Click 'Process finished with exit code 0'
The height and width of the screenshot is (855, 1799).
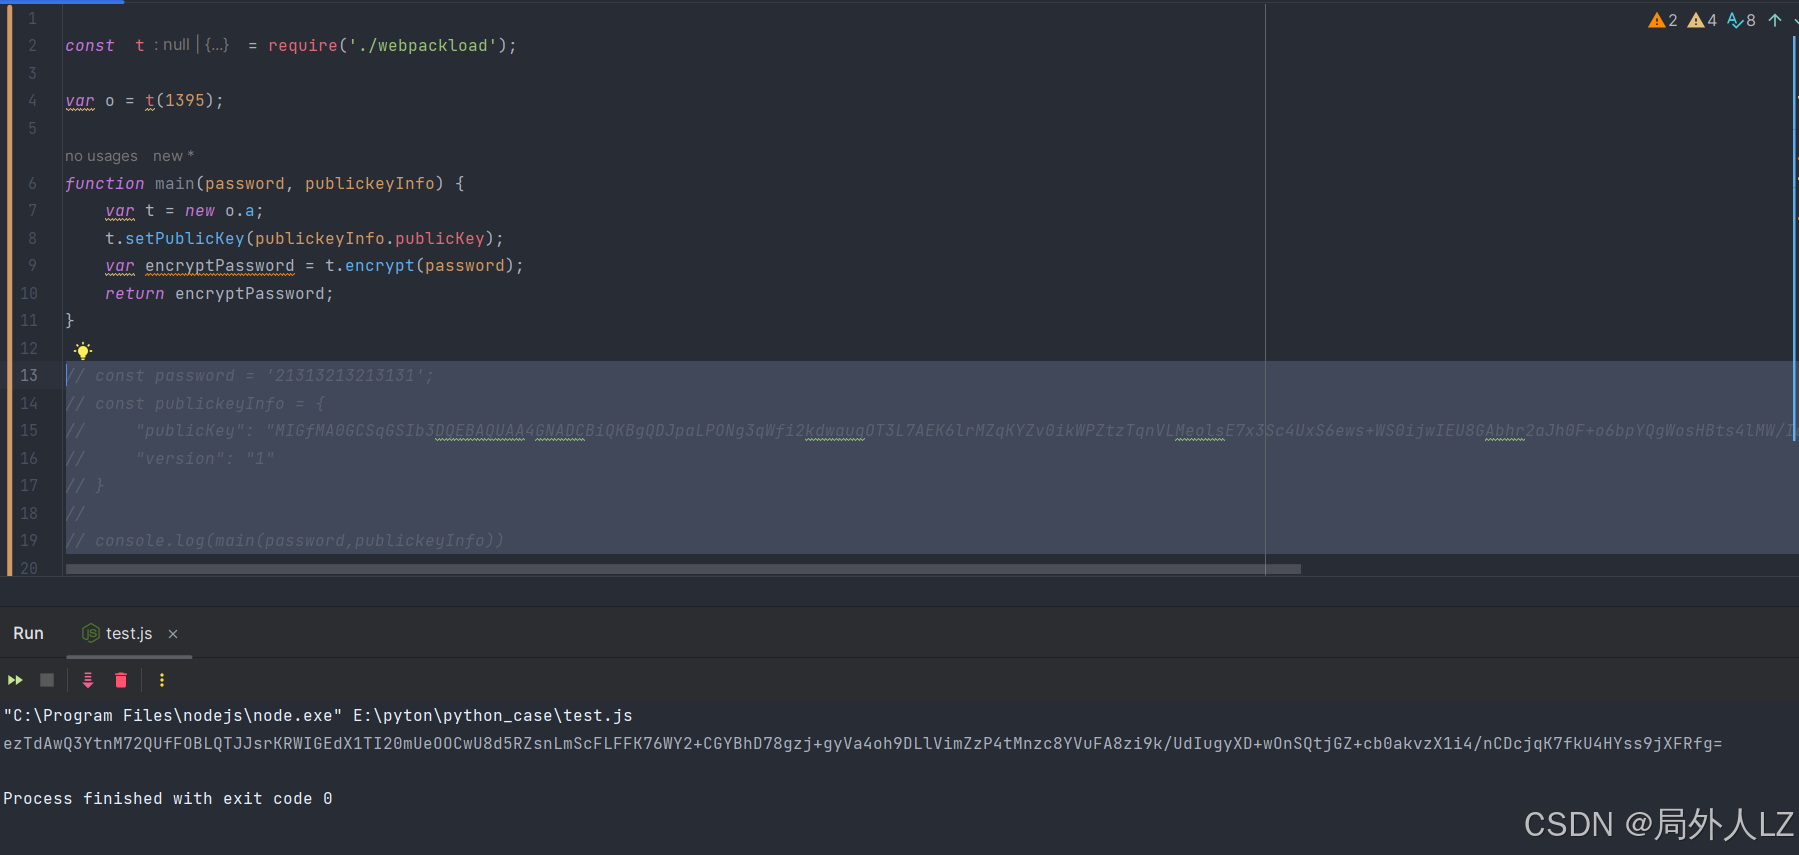168,798
